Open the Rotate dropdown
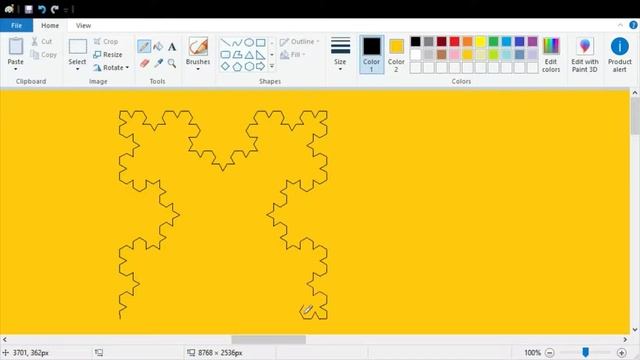640x360 pixels. pos(111,67)
